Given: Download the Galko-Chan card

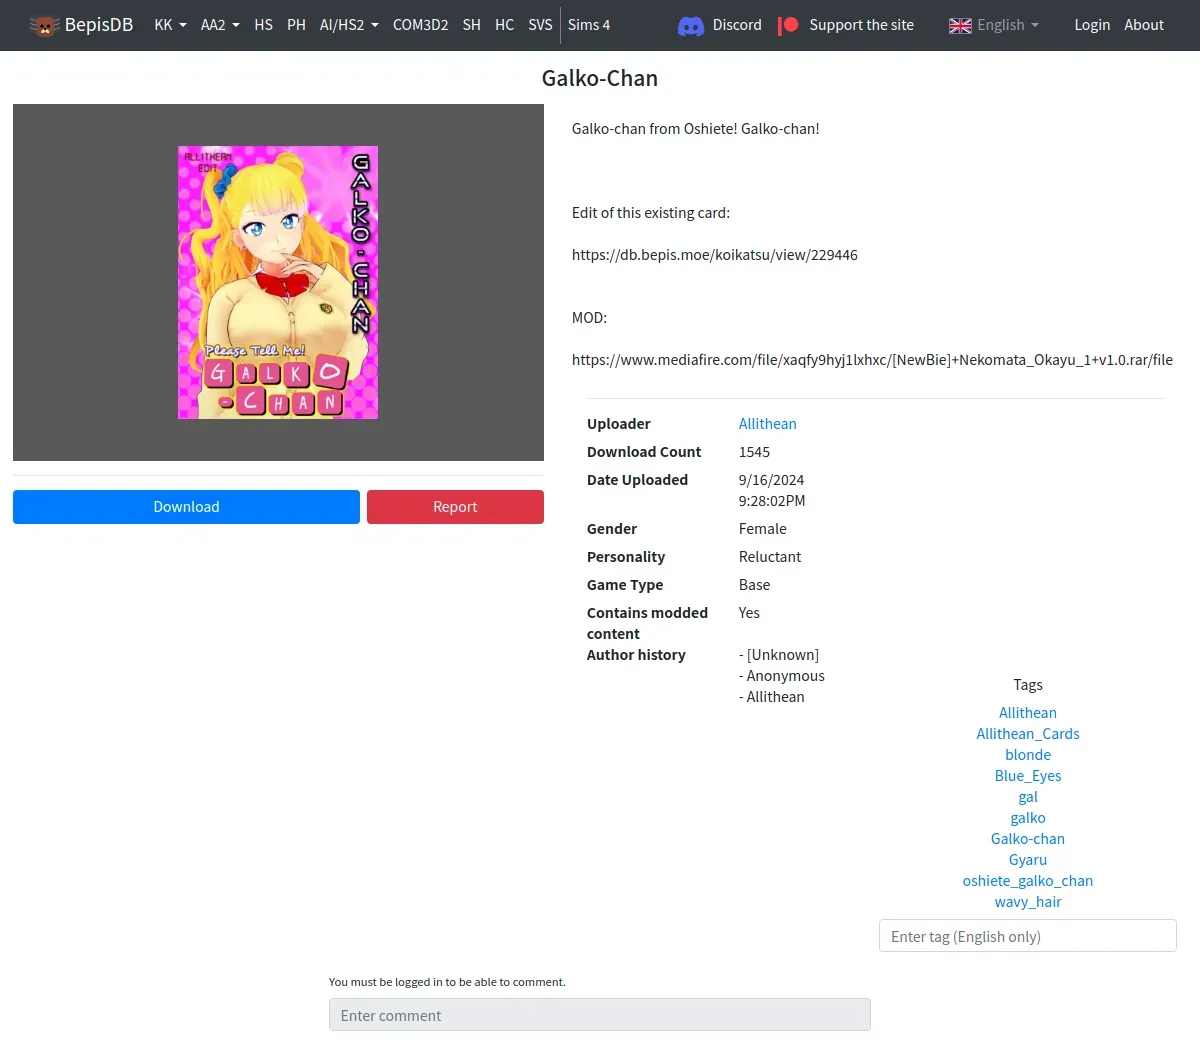Looking at the screenshot, I should [186, 507].
